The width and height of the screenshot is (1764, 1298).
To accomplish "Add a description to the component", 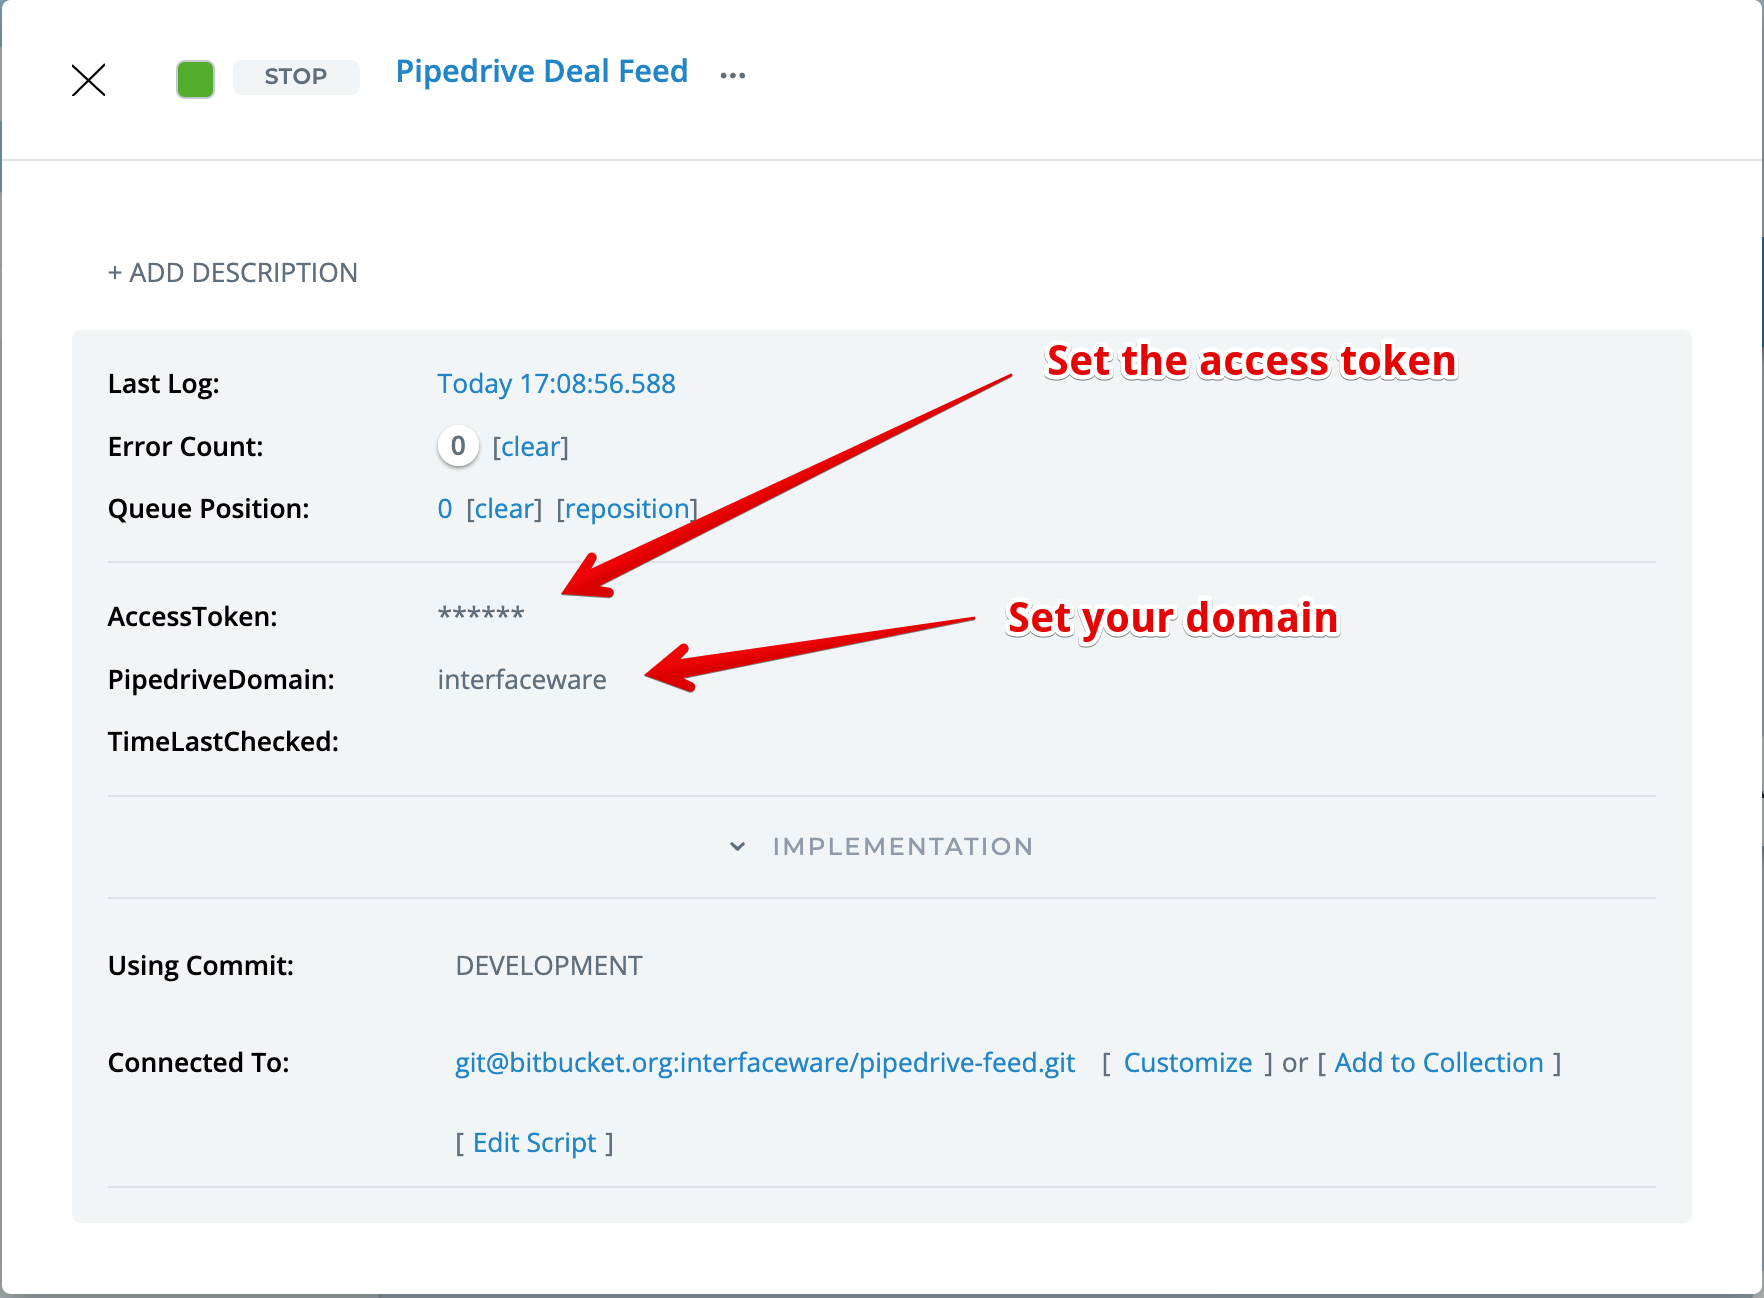I will [x=232, y=273].
